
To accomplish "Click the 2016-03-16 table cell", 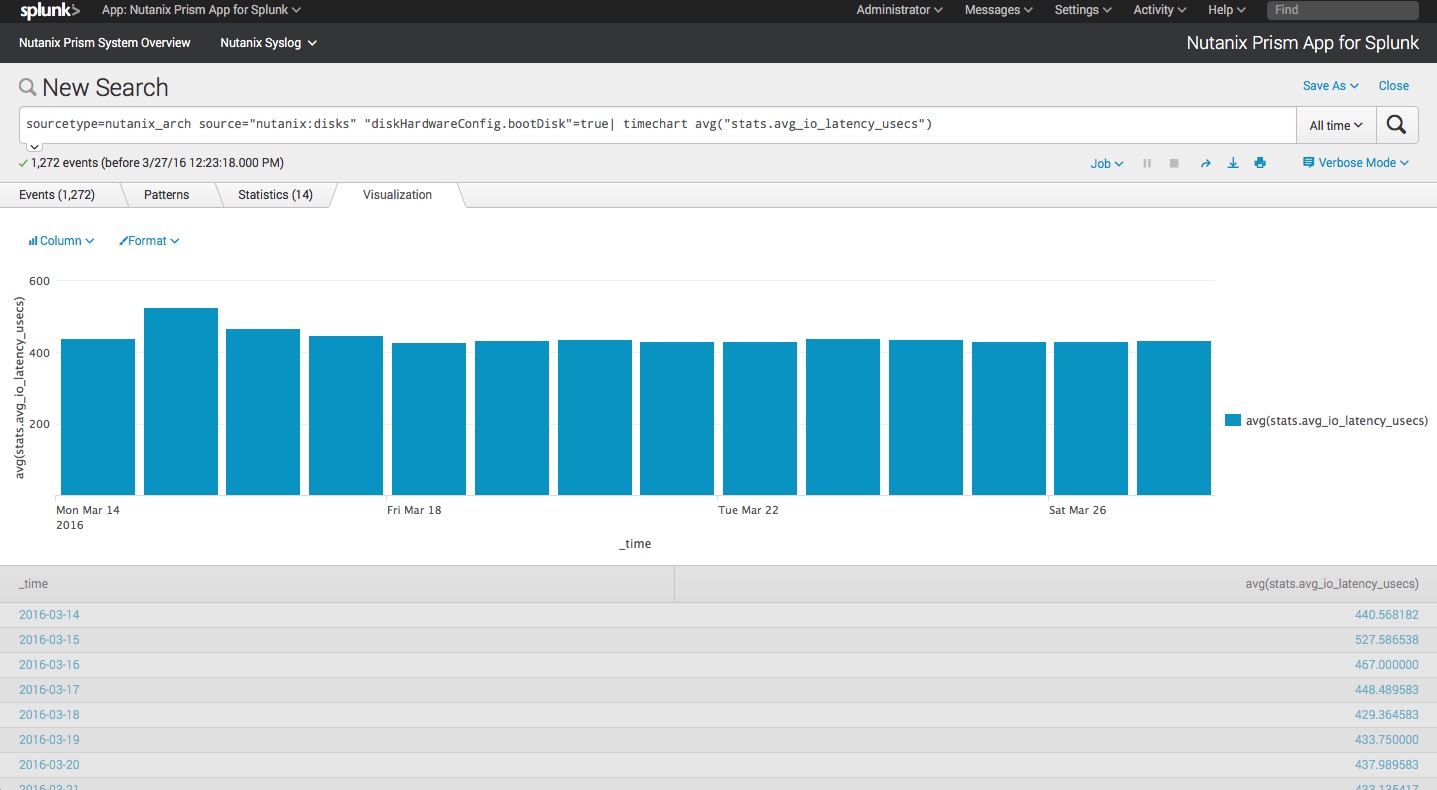I will 49,665.
